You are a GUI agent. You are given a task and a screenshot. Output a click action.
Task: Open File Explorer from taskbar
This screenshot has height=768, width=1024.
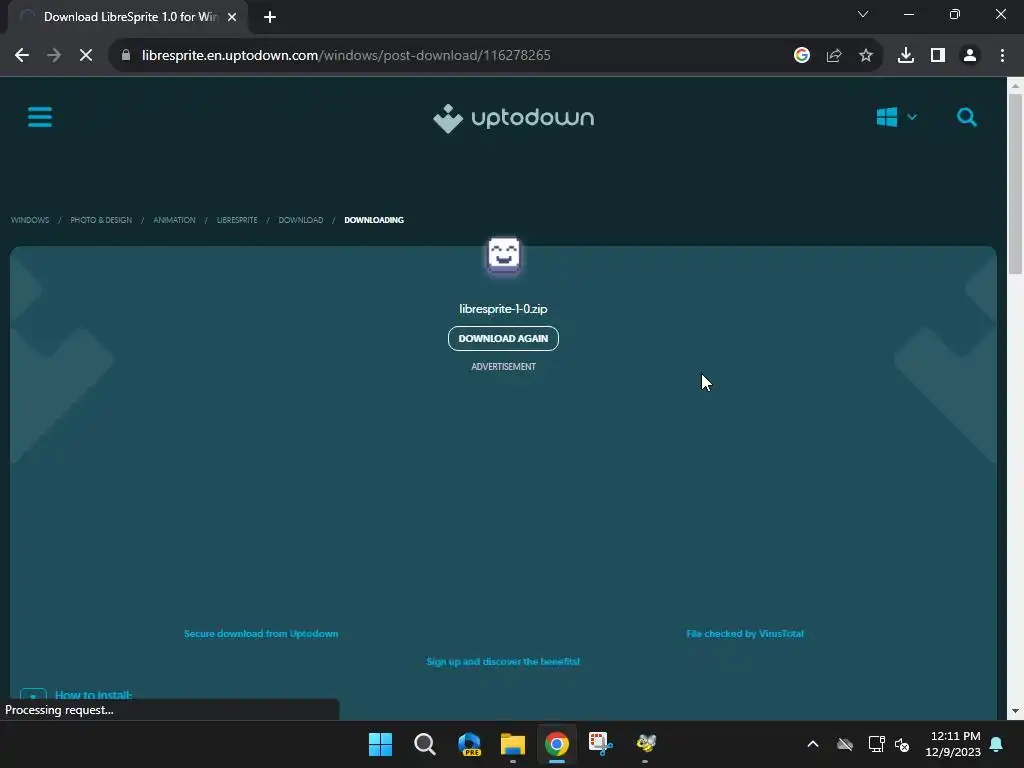(513, 744)
